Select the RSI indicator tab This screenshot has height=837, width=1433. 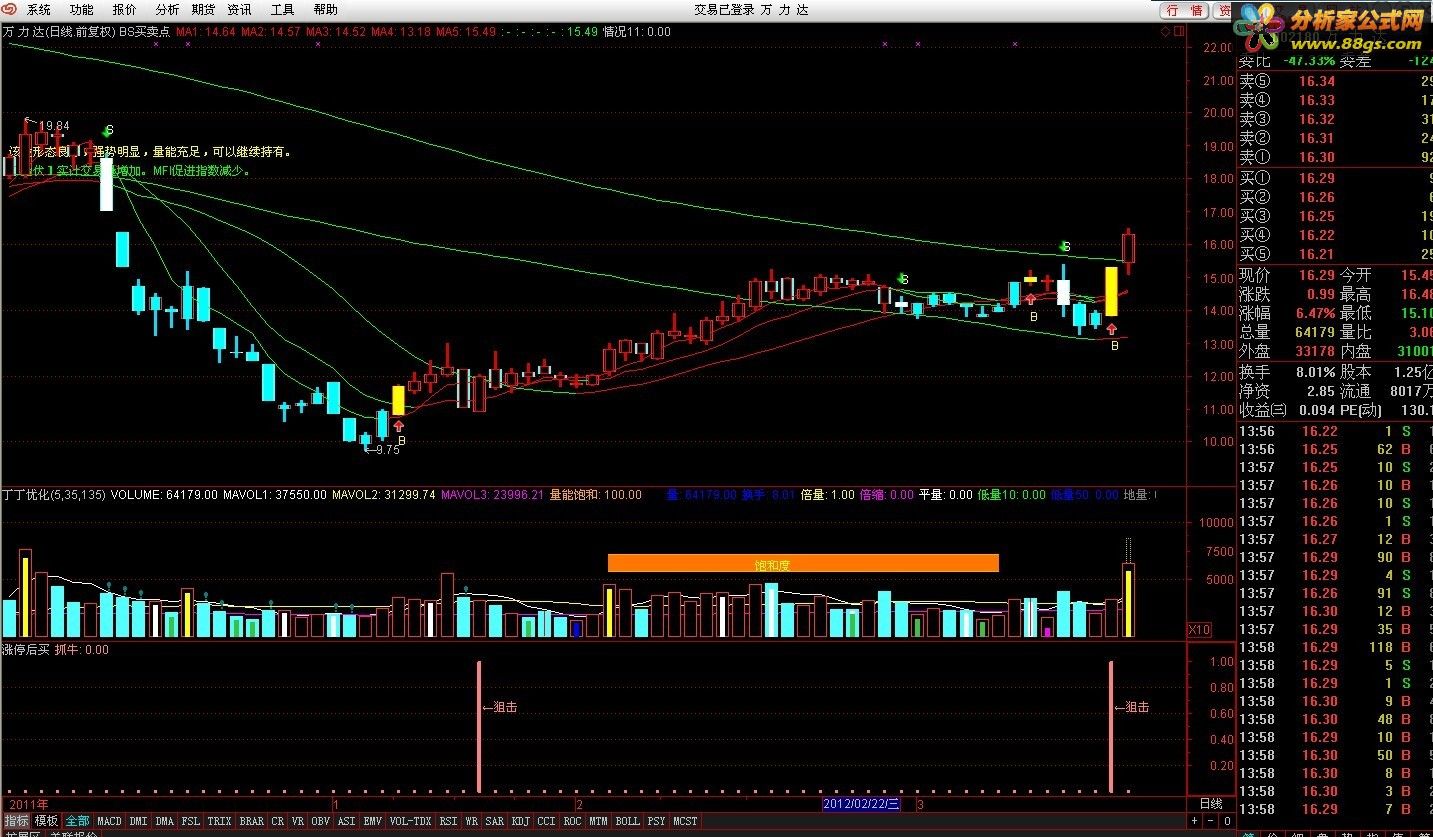[x=448, y=821]
